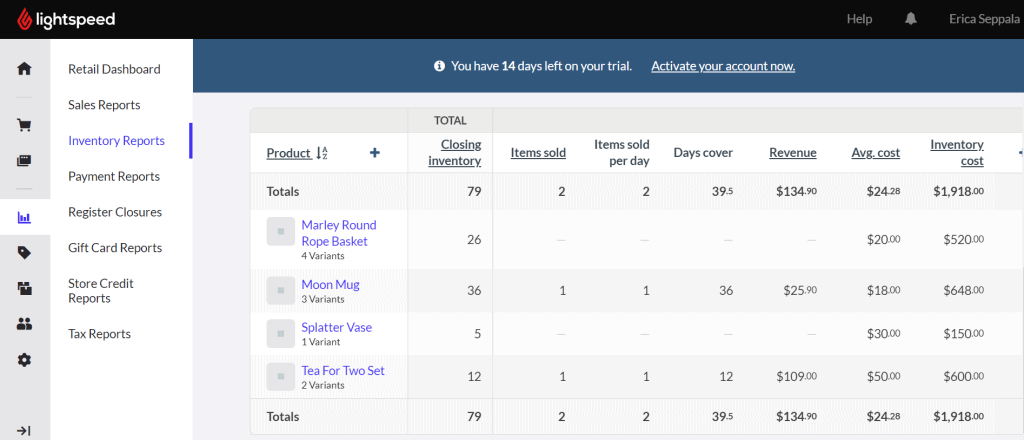
Task: Open Sales Reports from the menu
Action: click(104, 105)
